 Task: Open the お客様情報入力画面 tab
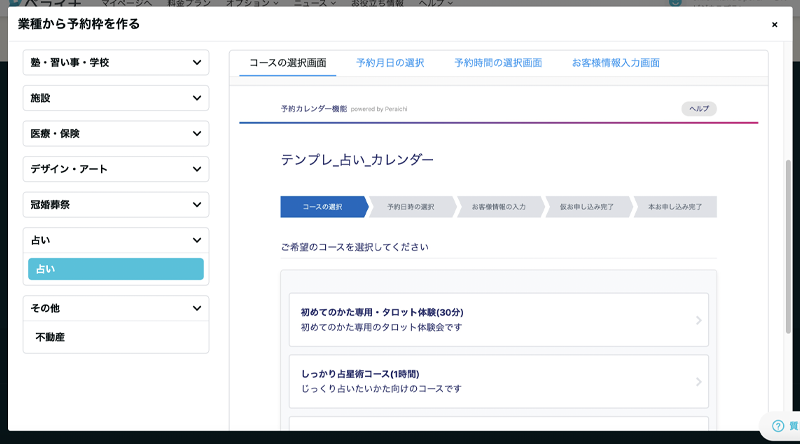point(615,62)
